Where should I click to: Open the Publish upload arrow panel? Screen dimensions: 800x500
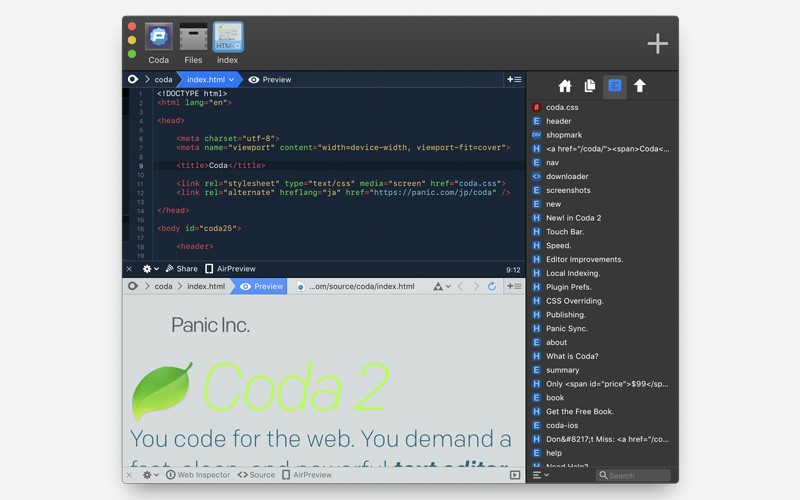(x=640, y=86)
